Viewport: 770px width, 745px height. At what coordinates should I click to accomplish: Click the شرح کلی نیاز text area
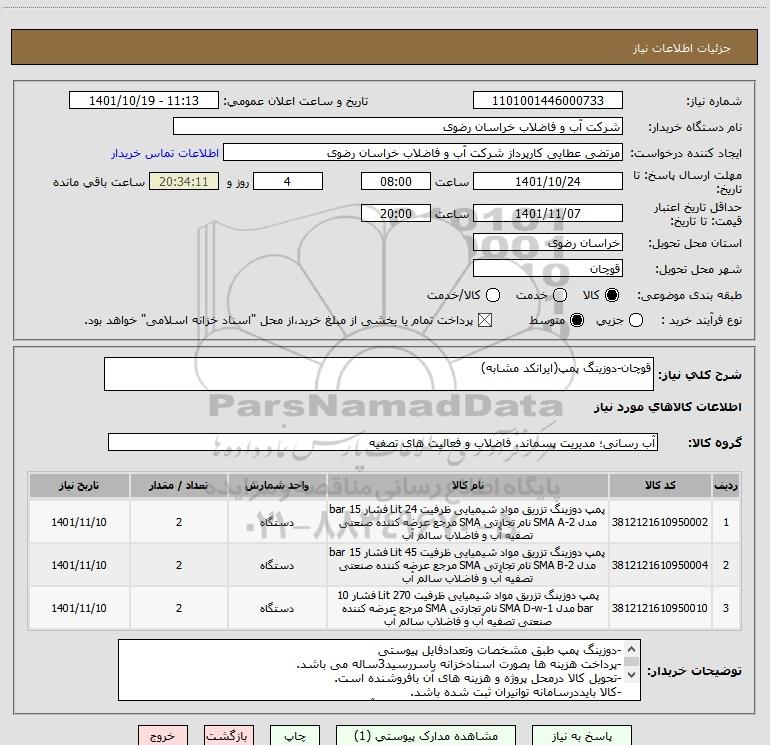point(379,374)
